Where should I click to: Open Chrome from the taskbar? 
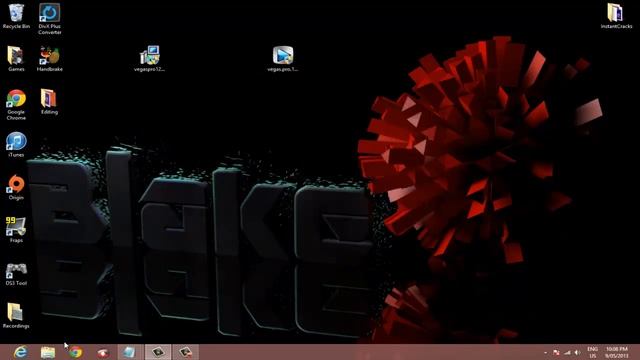tap(76, 352)
